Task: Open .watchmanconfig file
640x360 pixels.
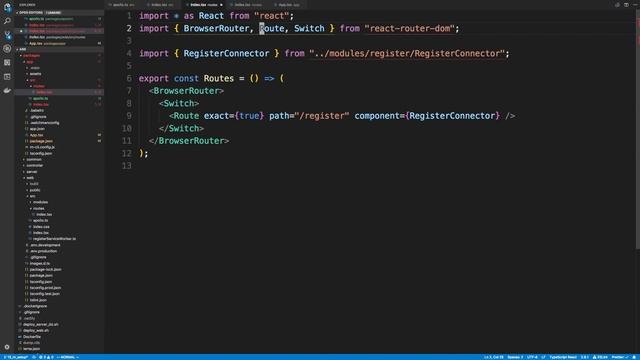Action: 44,123
